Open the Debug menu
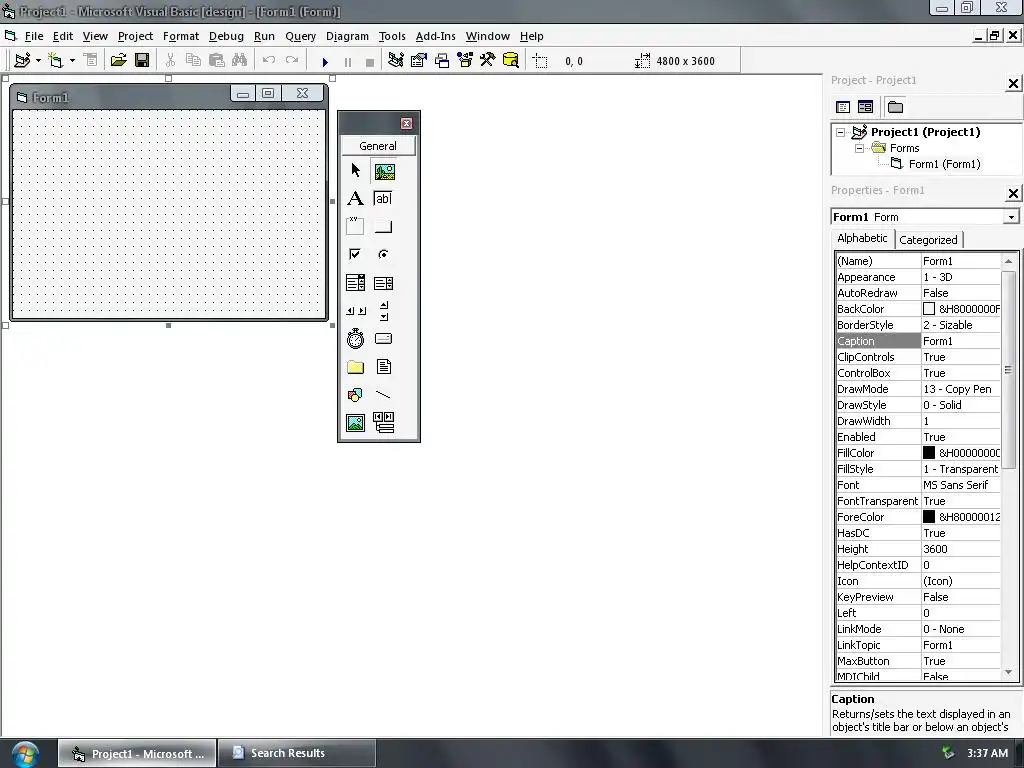Image resolution: width=1024 pixels, height=768 pixels. pos(226,37)
